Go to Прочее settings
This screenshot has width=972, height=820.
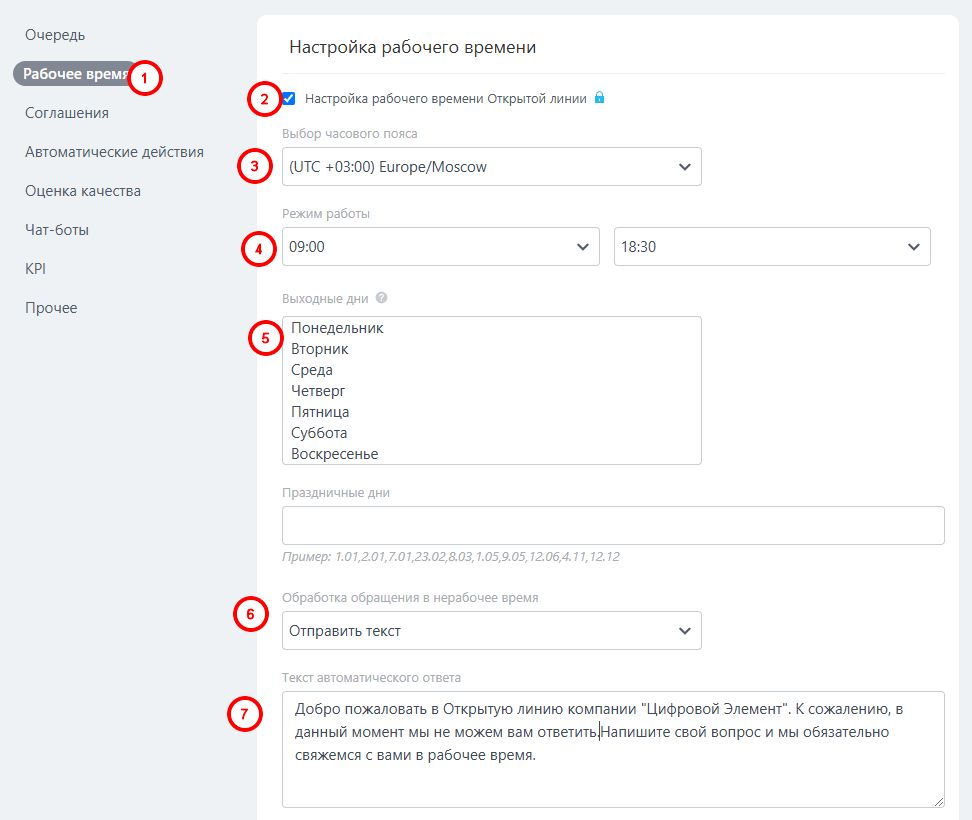[51, 308]
